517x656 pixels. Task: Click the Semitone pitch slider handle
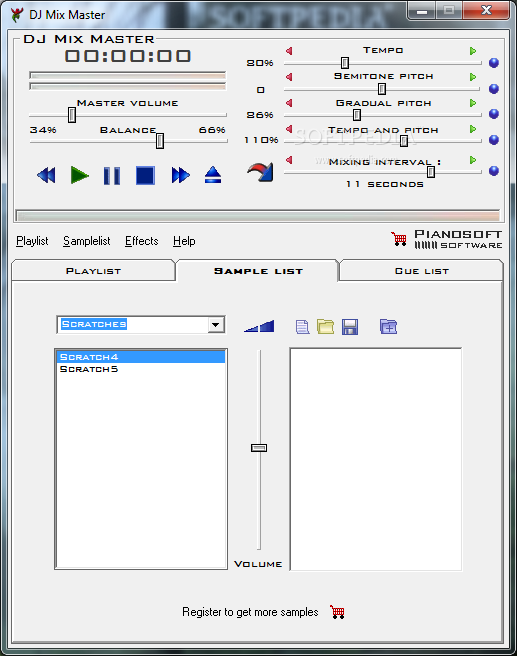(382, 89)
